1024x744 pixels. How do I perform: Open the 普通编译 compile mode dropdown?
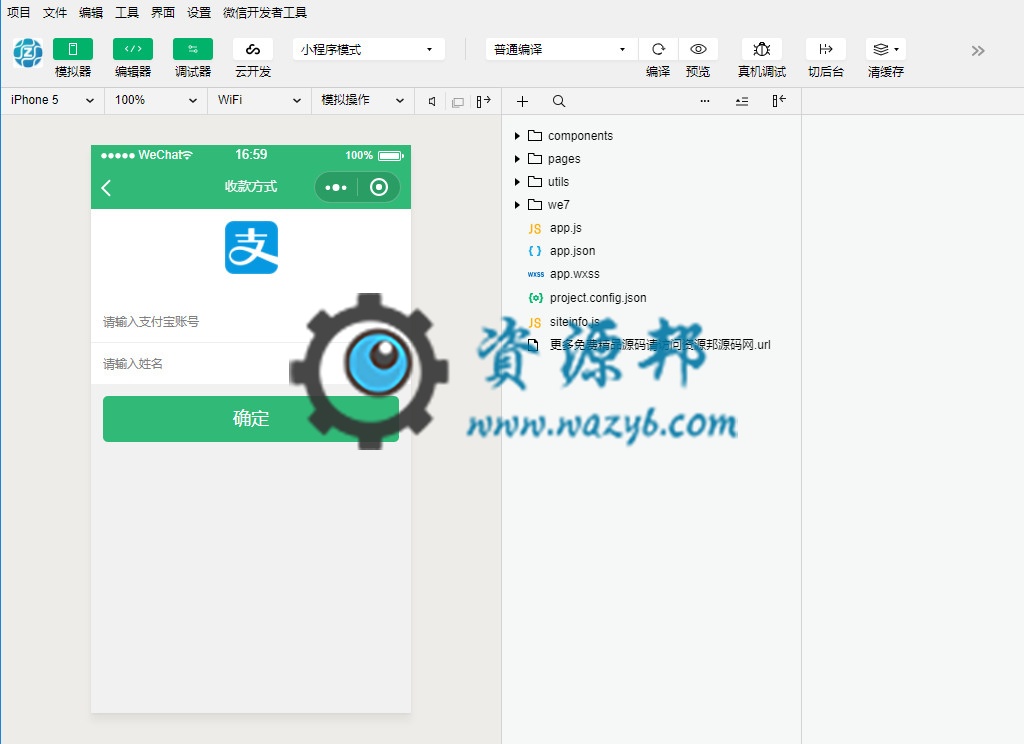tap(562, 49)
